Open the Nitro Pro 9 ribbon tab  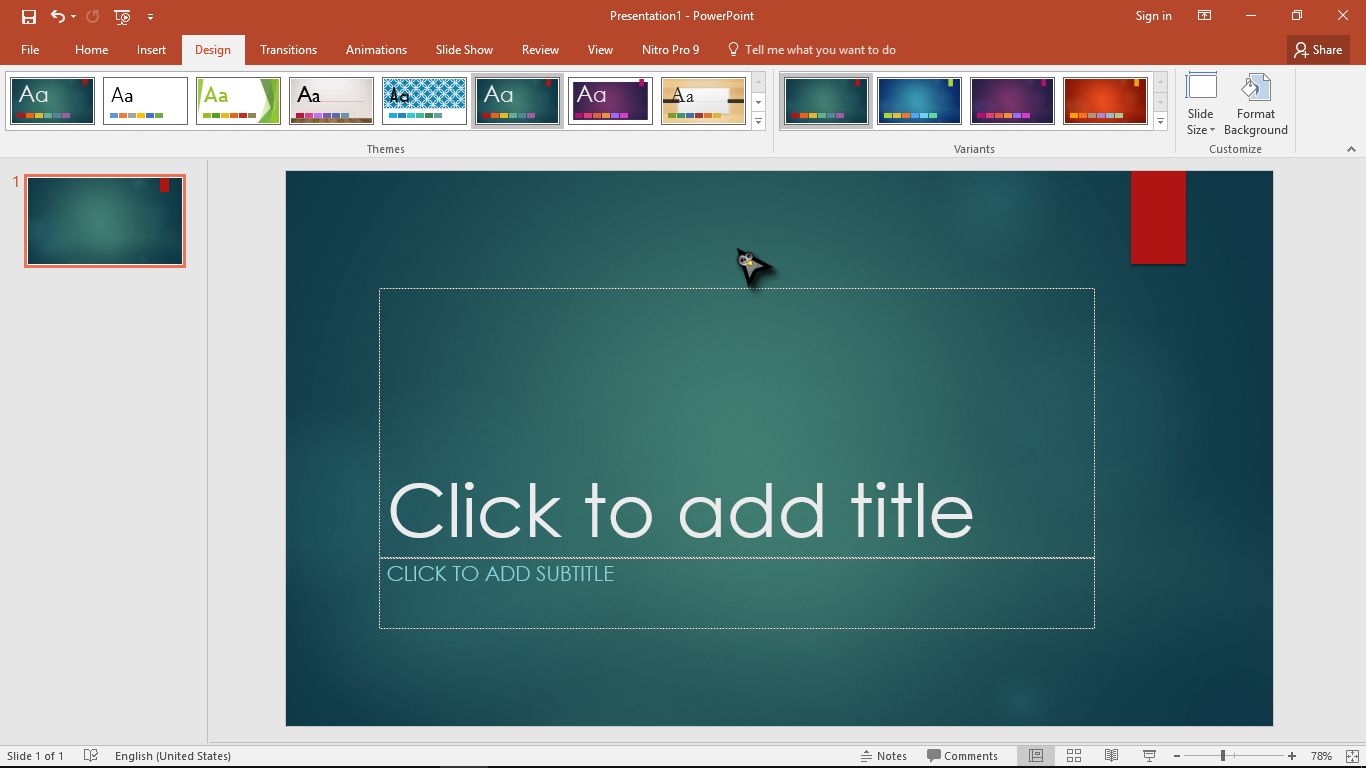[670, 49]
